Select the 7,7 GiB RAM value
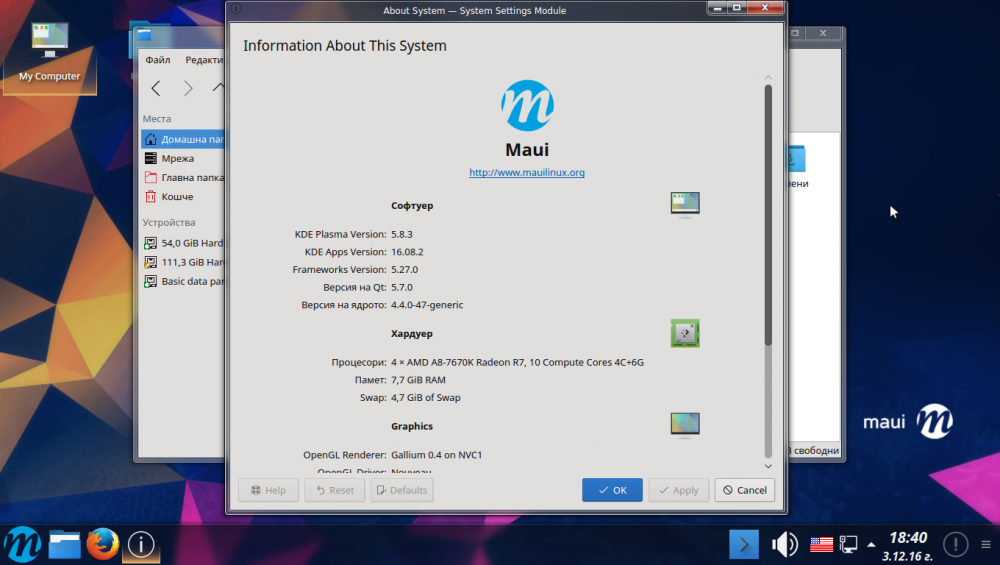Image resolution: width=1000 pixels, height=565 pixels. [418, 379]
